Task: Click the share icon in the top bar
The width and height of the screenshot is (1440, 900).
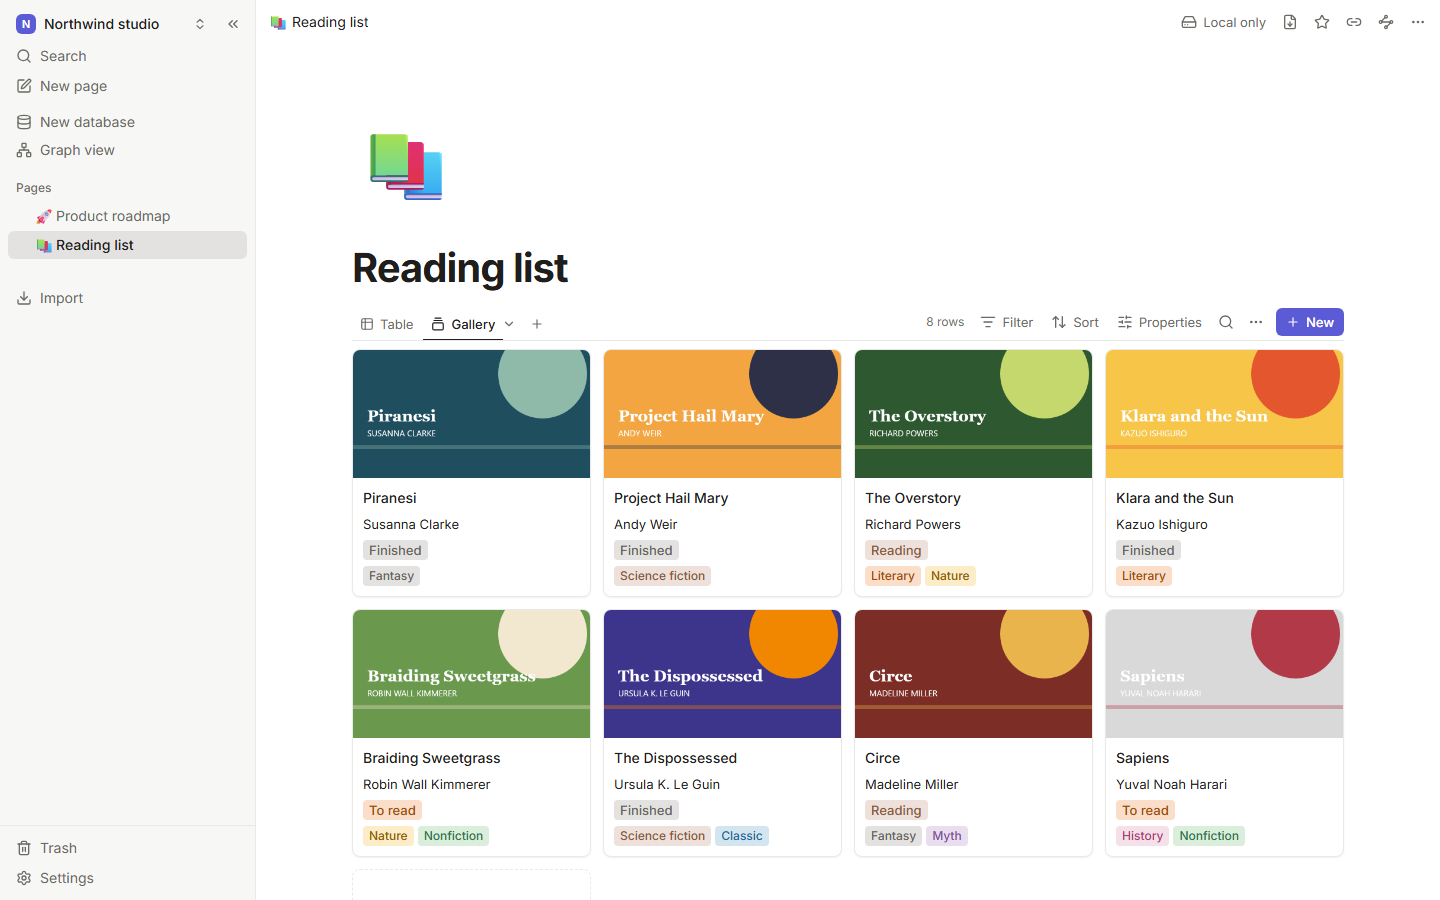Action: tap(1386, 22)
